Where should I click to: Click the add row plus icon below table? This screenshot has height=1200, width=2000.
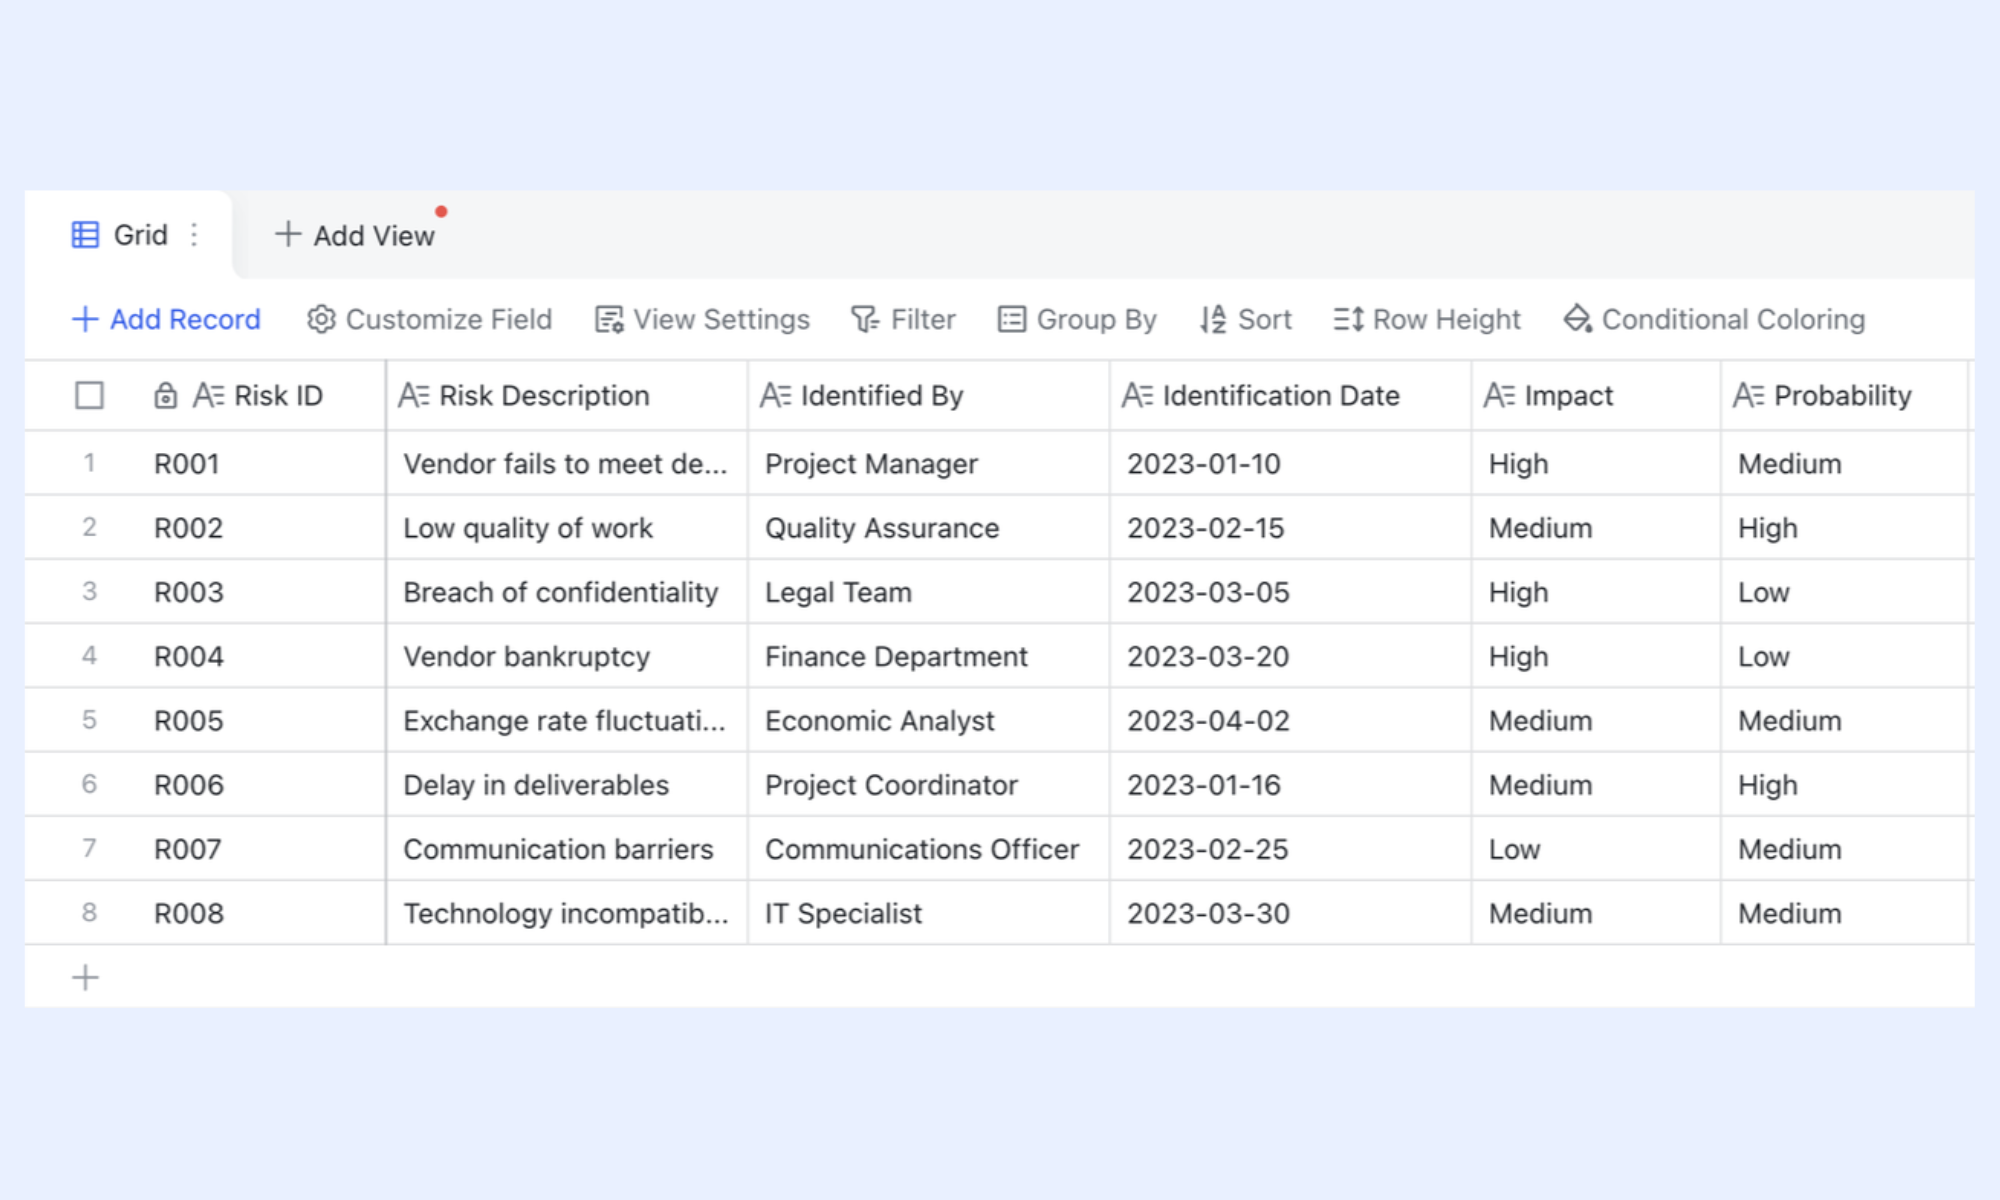(86, 977)
